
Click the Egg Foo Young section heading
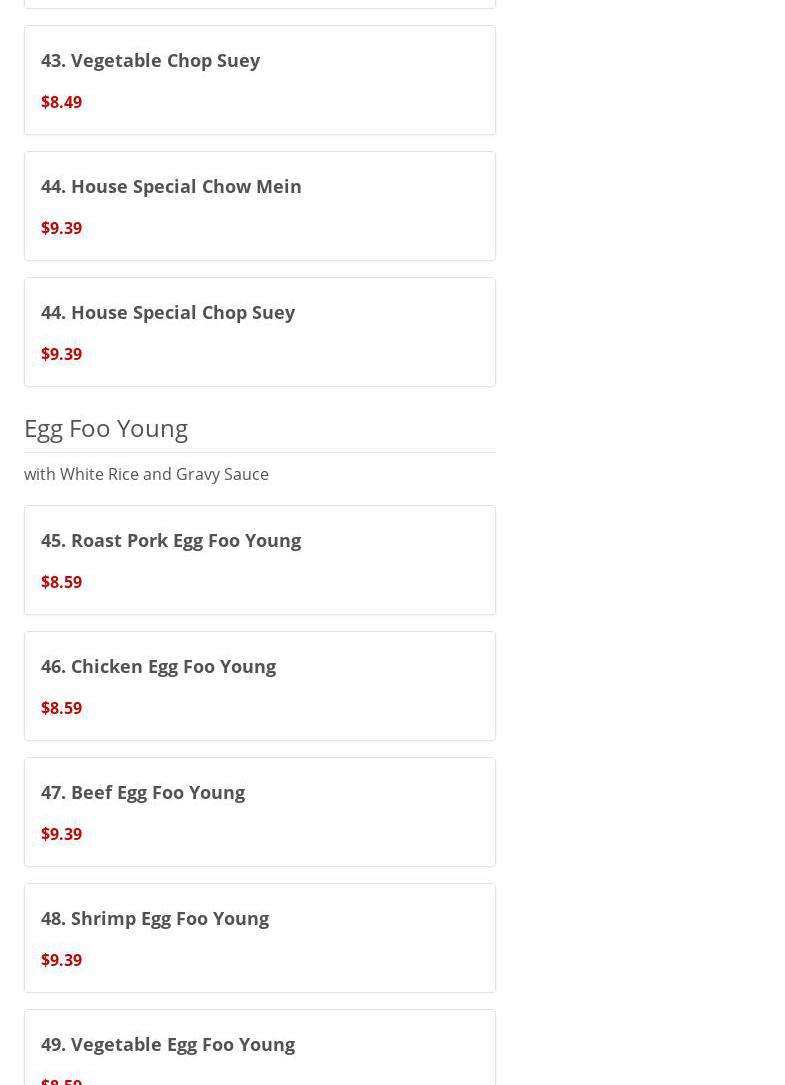point(106,428)
